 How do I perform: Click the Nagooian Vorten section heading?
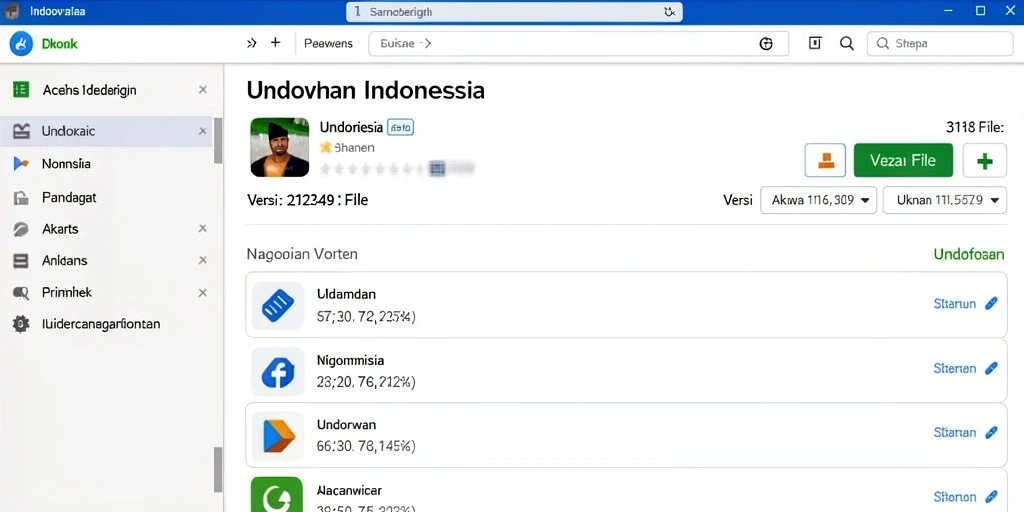tap(302, 254)
